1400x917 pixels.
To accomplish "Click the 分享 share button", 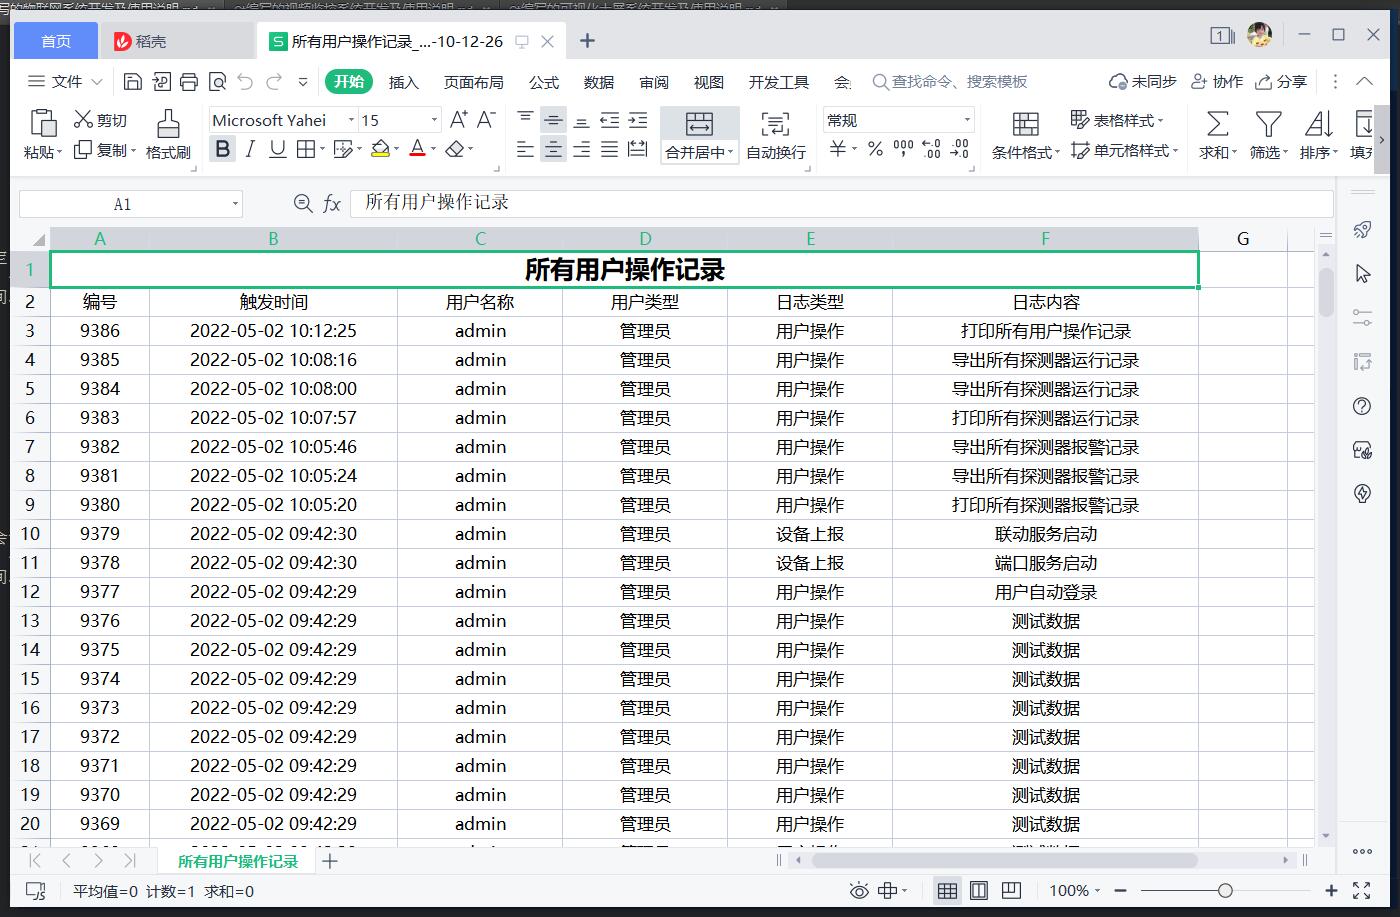I will [x=1282, y=82].
